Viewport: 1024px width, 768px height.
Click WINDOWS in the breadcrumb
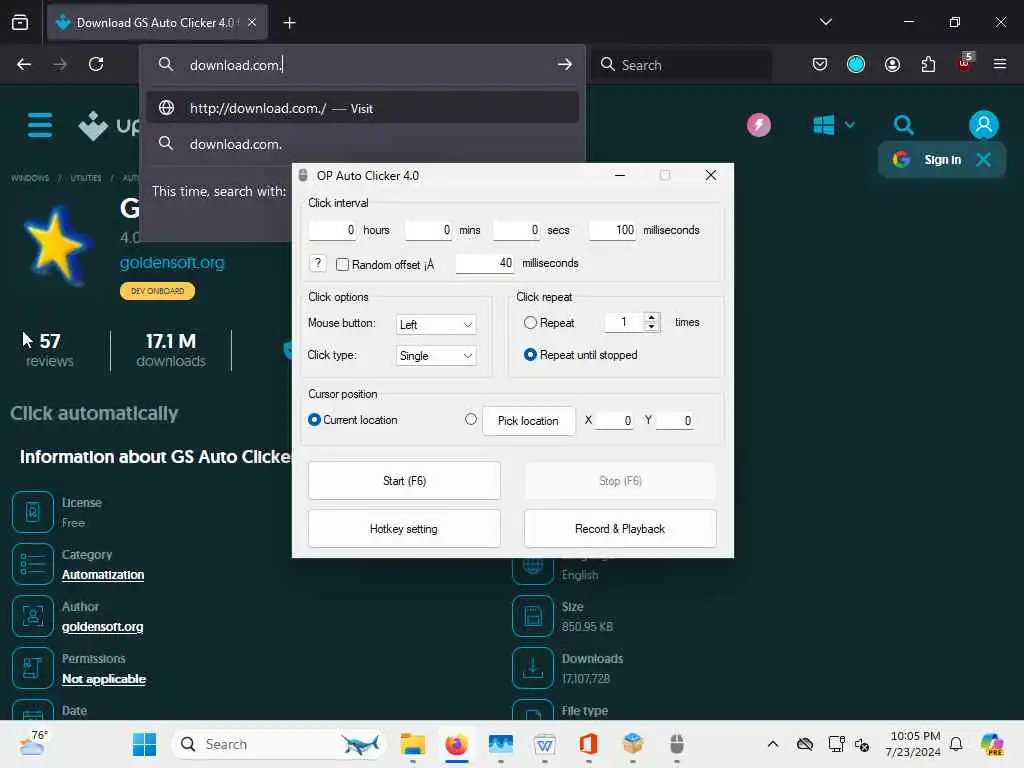(30, 178)
